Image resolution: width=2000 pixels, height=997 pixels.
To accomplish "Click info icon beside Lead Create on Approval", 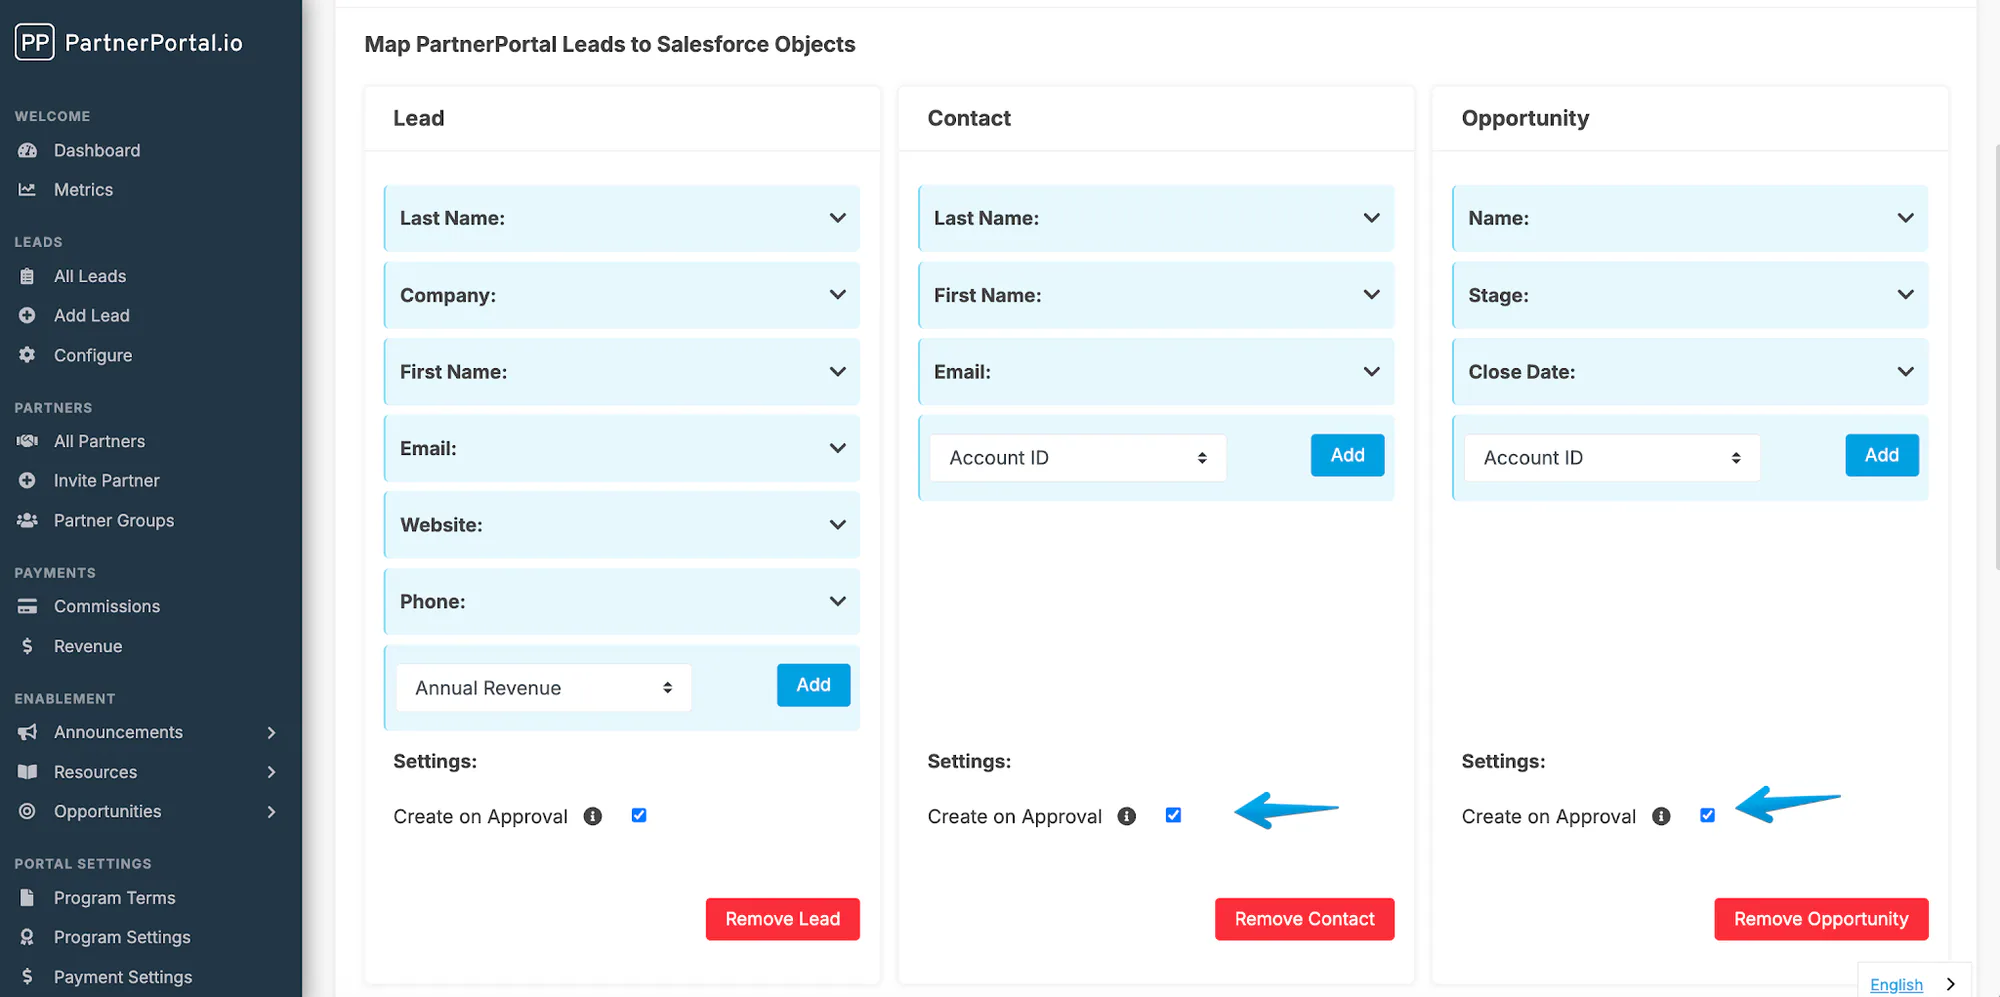I will [593, 816].
